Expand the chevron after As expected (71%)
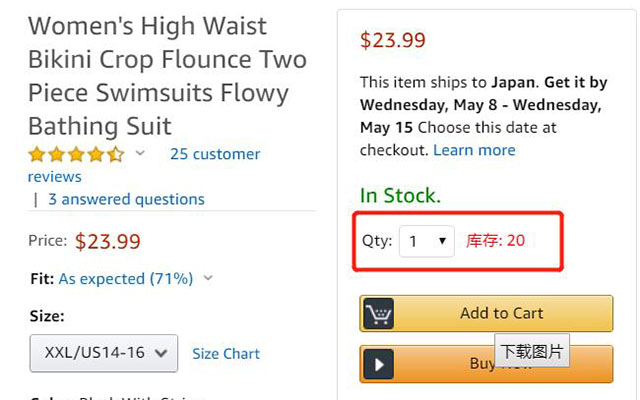 [x=208, y=278]
